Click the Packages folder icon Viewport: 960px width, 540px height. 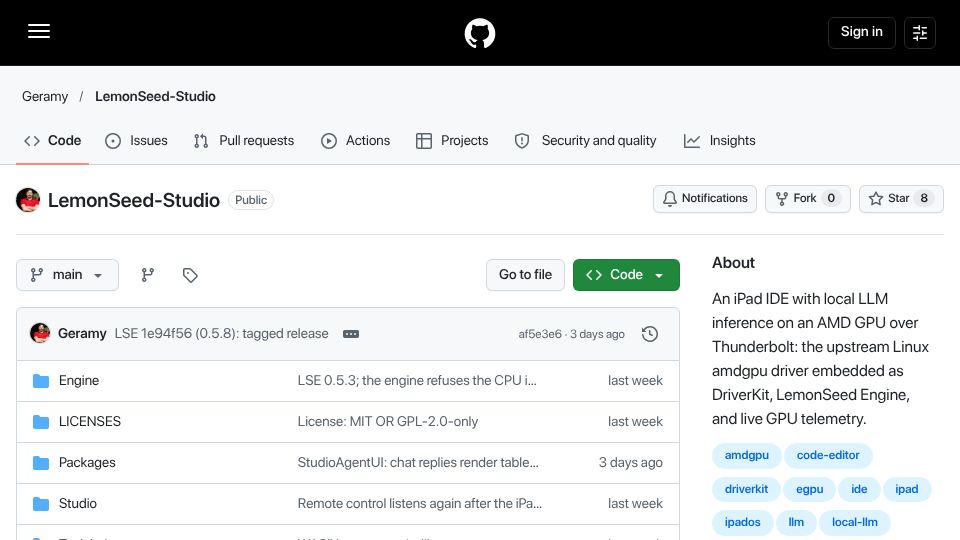pos(41,463)
